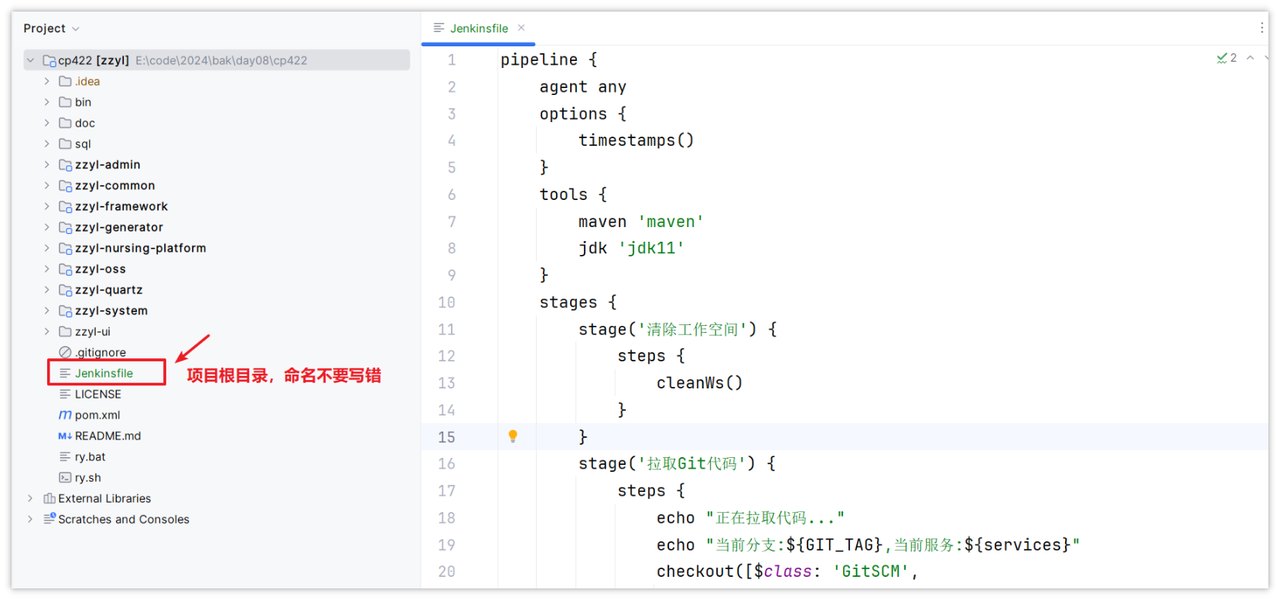
Task: Click line number 18 in the gutter
Action: pos(446,518)
